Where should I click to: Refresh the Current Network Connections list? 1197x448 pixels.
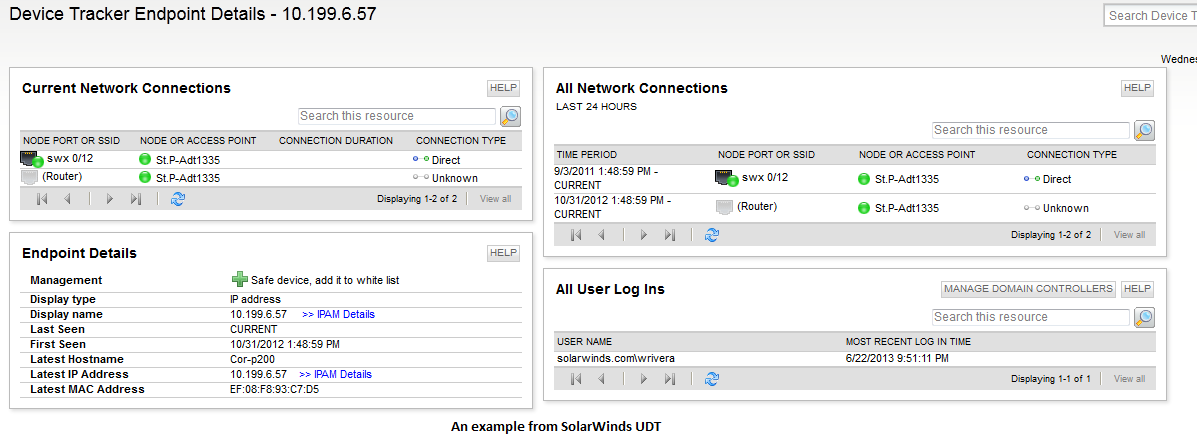tap(178, 199)
